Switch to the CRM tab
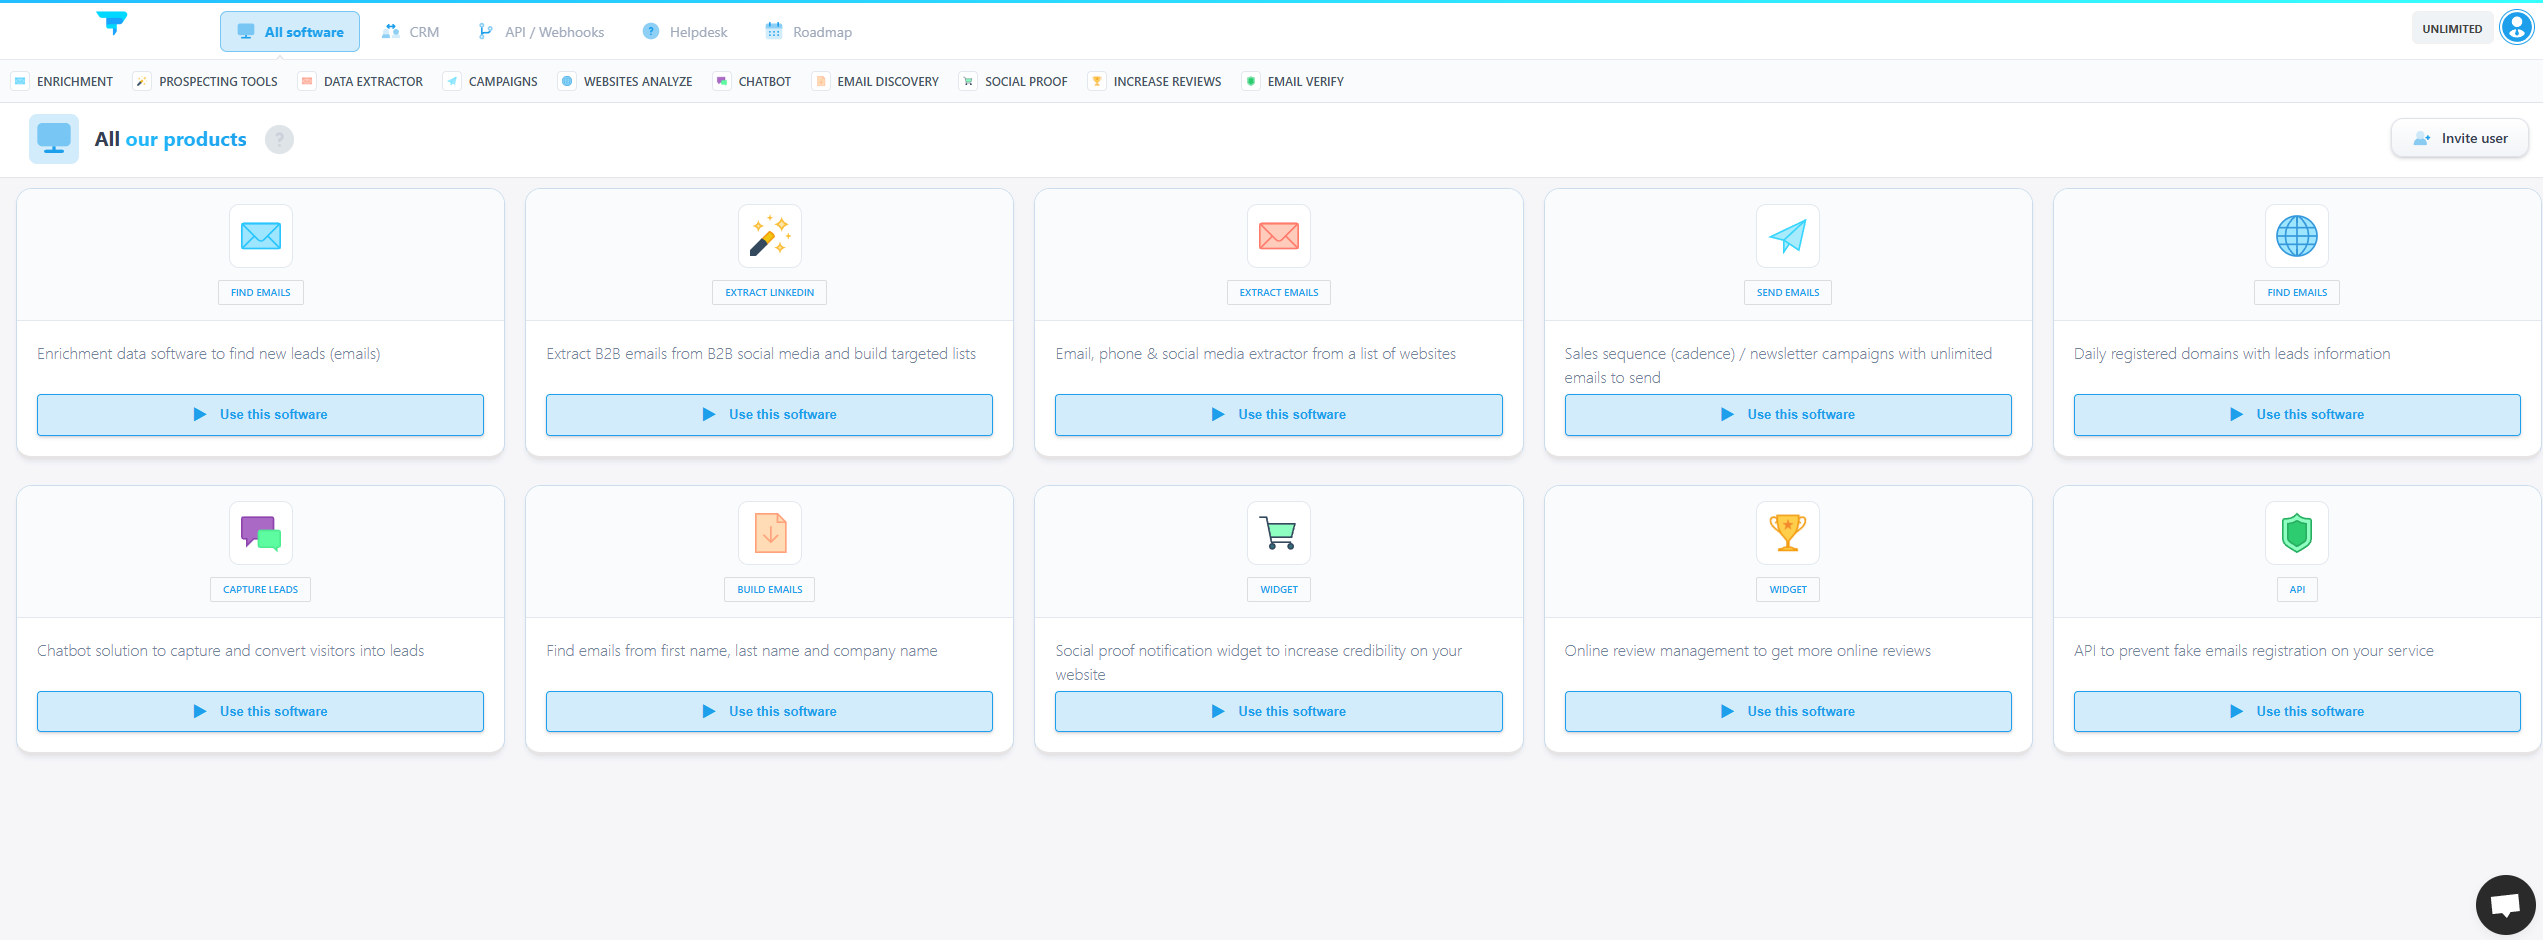Viewport: 2543px width, 940px height. pyautogui.click(x=411, y=32)
